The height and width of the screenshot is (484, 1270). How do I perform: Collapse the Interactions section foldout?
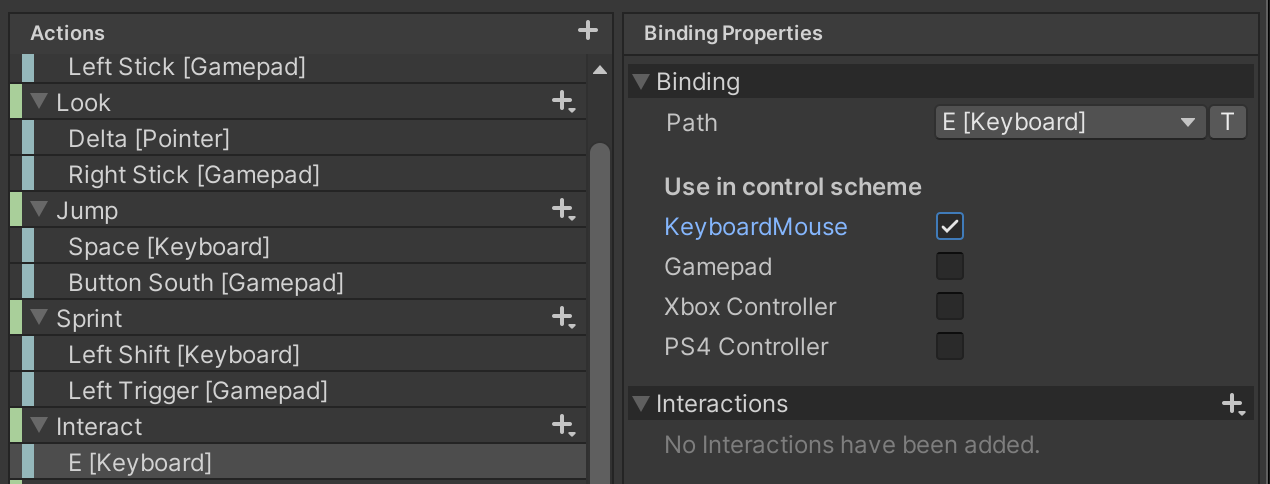(642, 404)
